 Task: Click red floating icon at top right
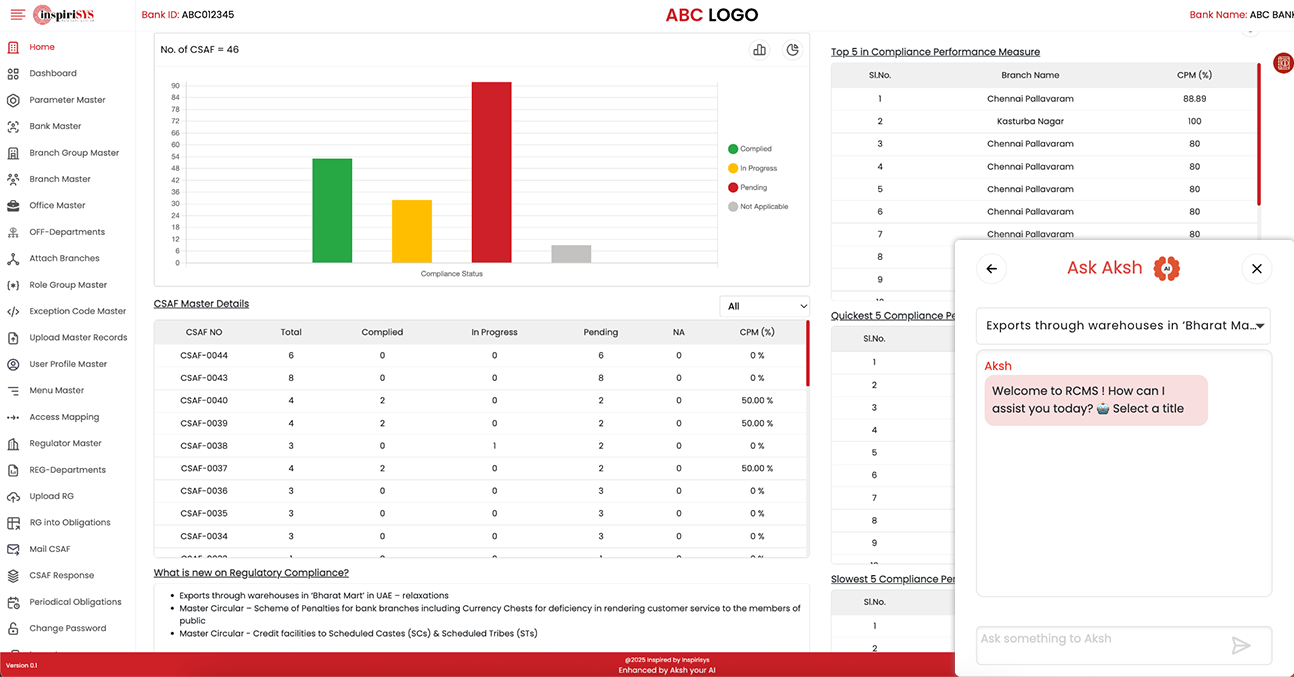pyautogui.click(x=1282, y=63)
